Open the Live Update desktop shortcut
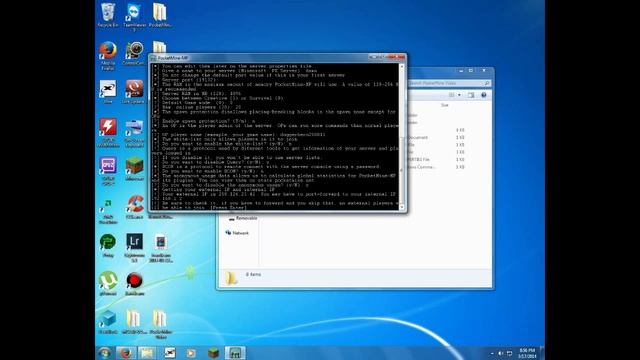Viewport: 640px width, 360px height. pyautogui.click(x=134, y=91)
